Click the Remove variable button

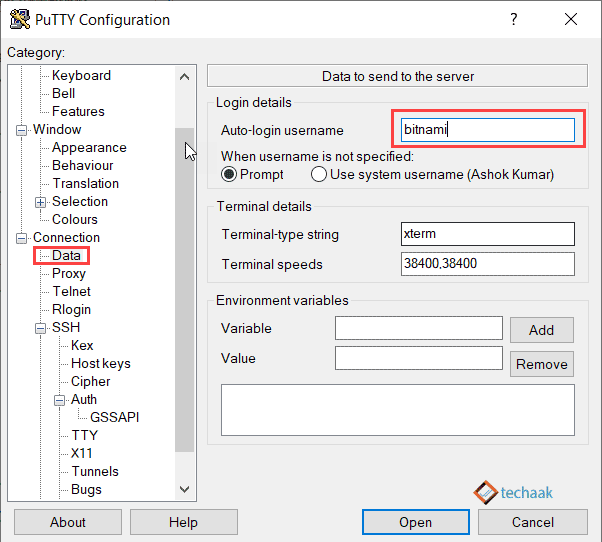[542, 364]
